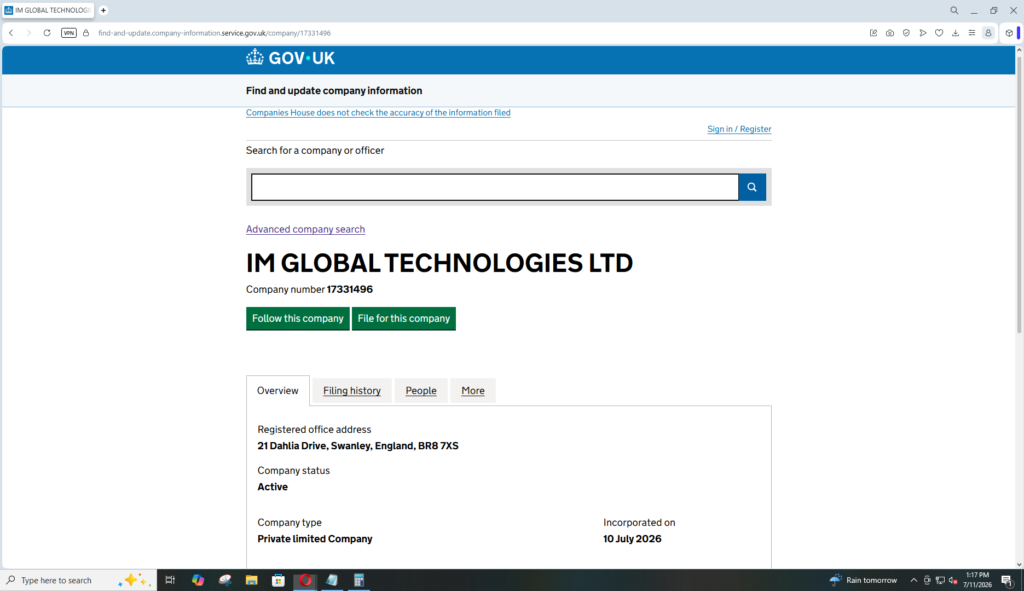Click the Active company status value
Image resolution: width=1024 pixels, height=591 pixels.
coord(272,487)
